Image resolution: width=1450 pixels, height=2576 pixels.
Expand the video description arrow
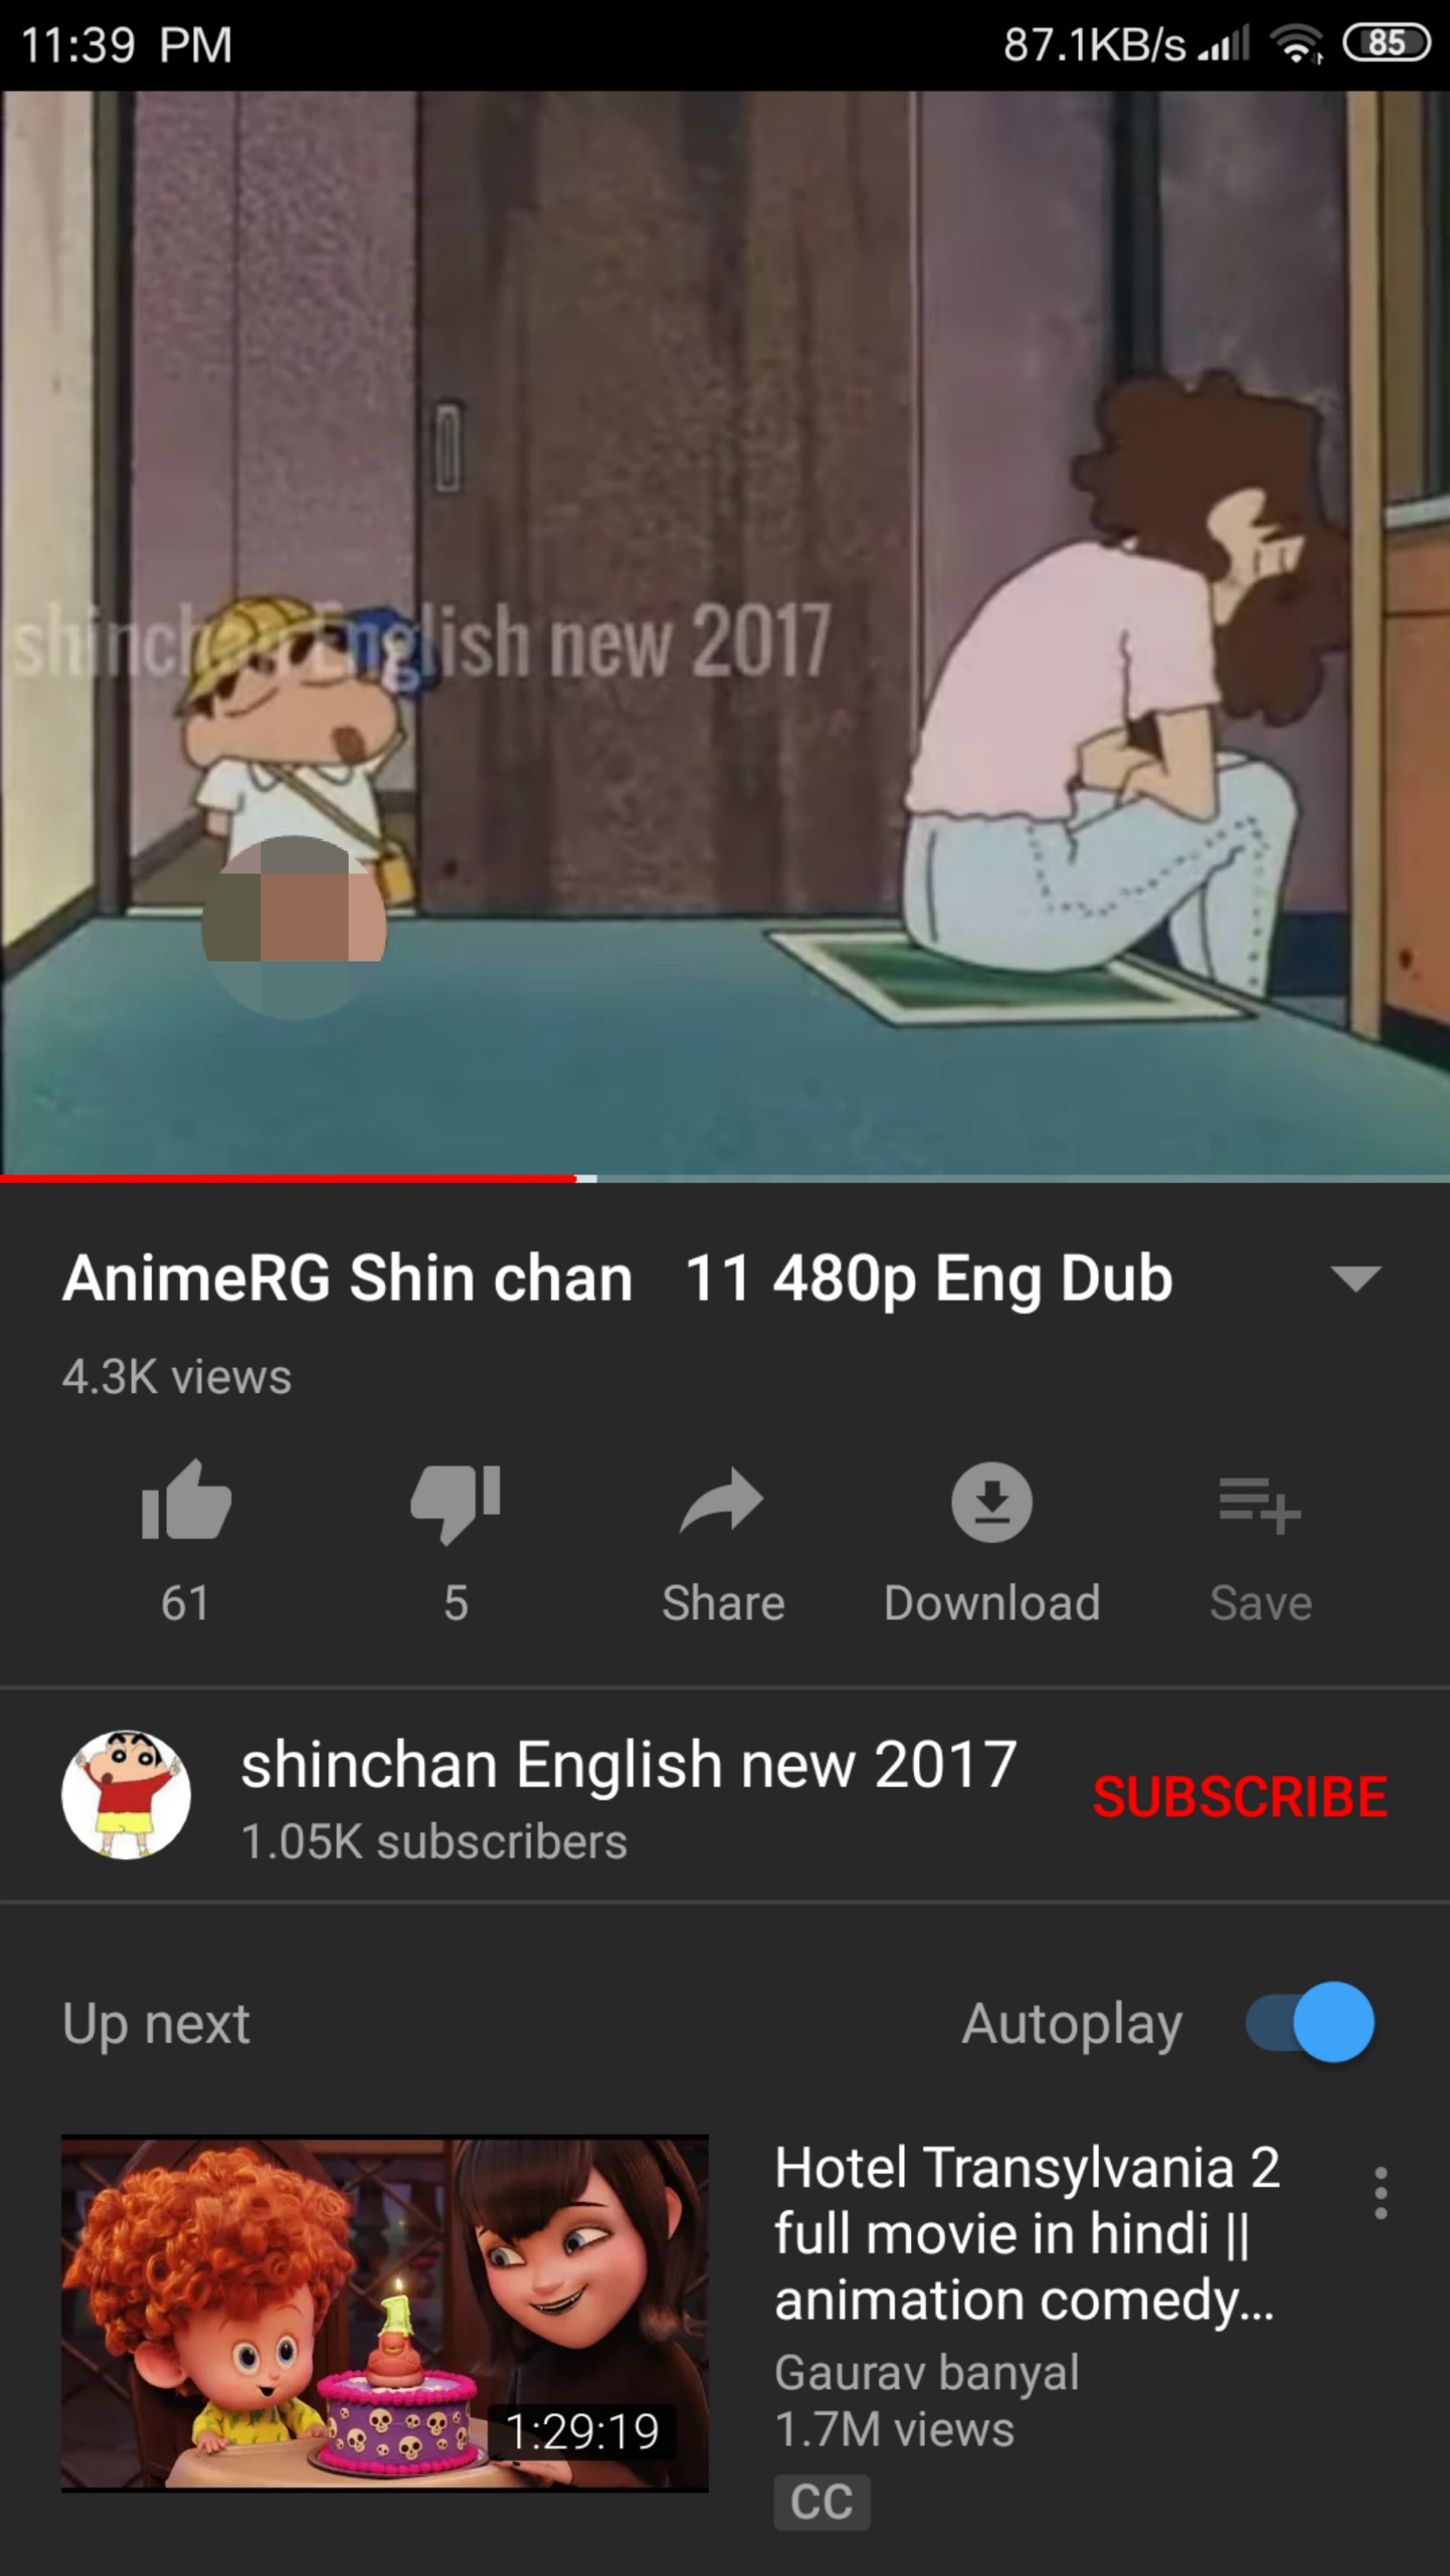click(1356, 1278)
